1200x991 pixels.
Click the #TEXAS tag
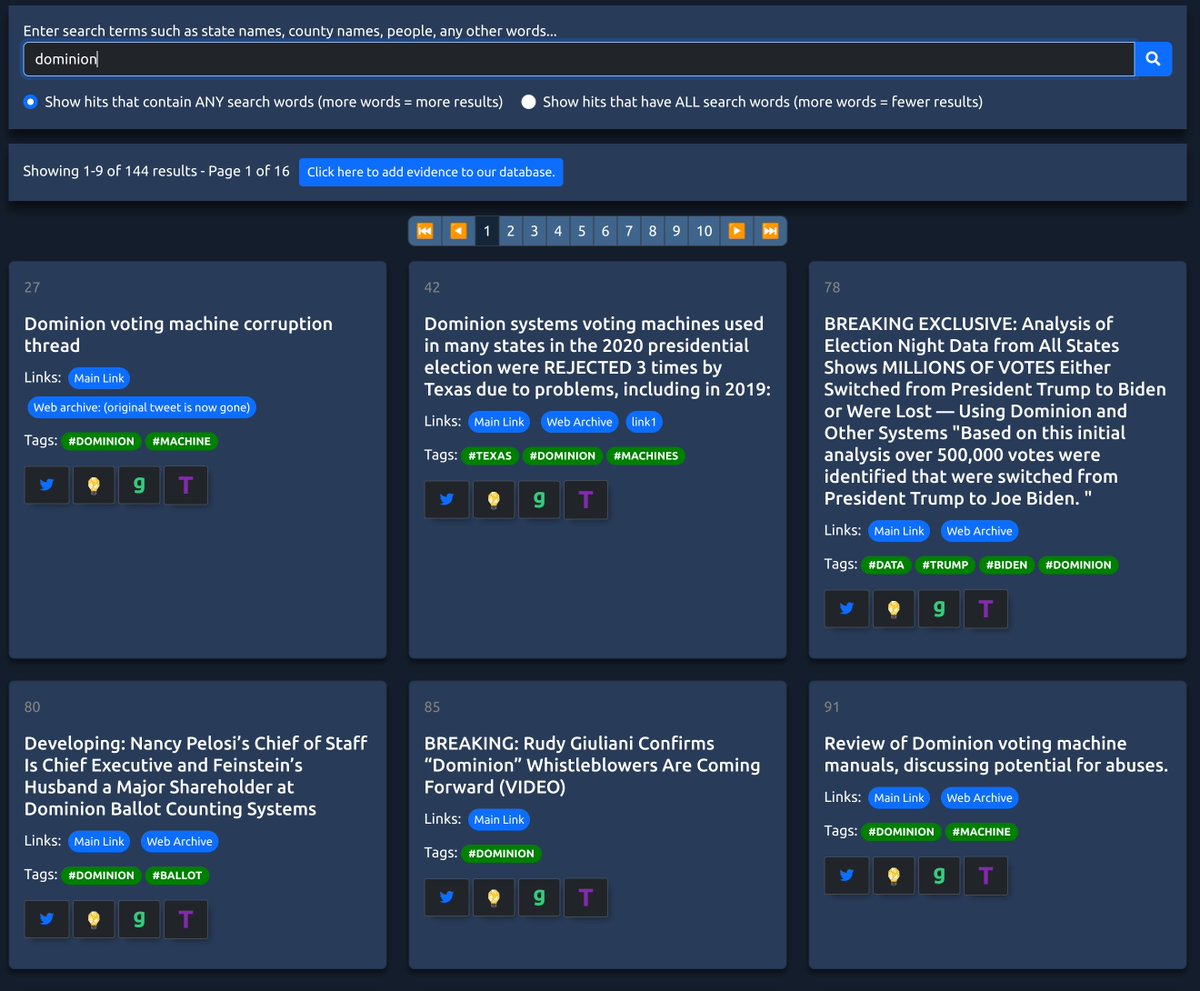coord(489,456)
